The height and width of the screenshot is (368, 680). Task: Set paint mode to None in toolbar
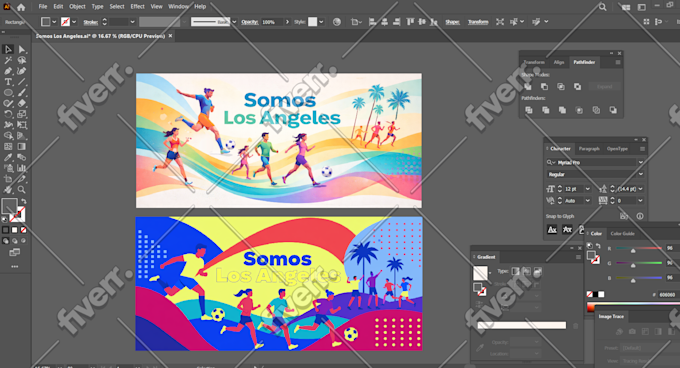23,230
